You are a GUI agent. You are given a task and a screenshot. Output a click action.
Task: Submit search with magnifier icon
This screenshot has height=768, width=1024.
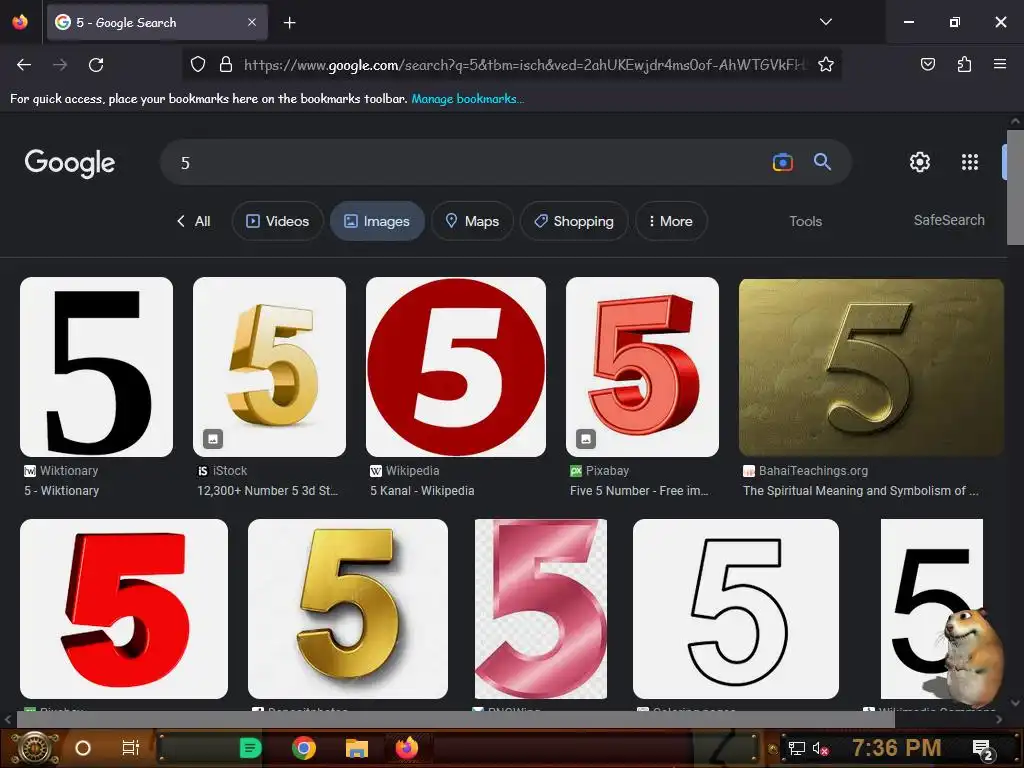click(x=822, y=162)
